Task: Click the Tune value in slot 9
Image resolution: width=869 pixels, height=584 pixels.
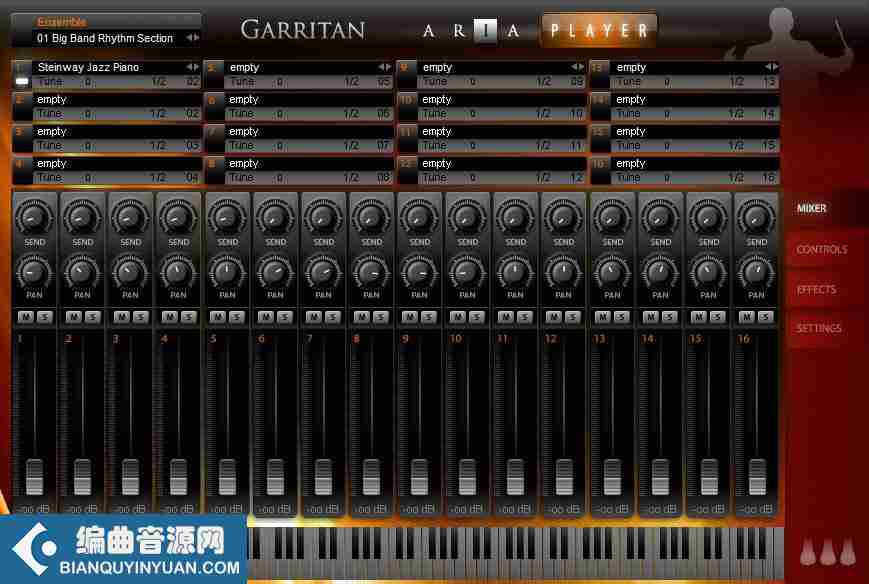Action: [x=473, y=82]
